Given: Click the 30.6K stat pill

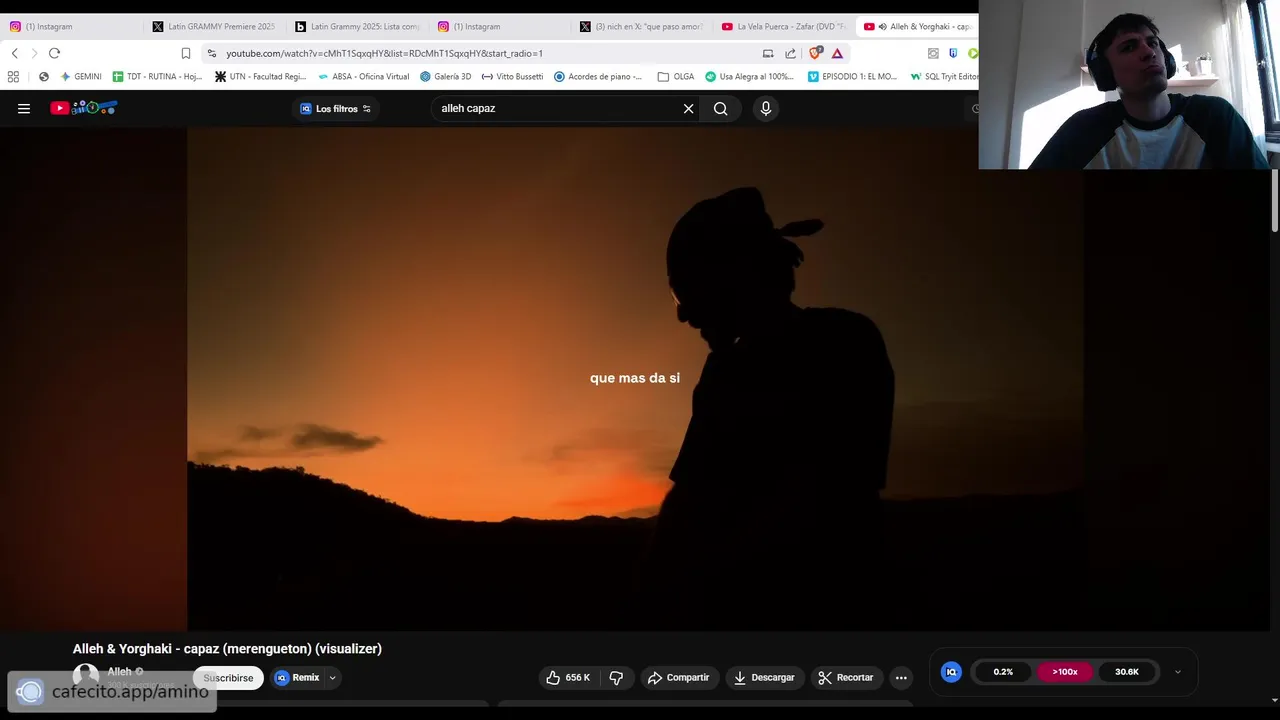Looking at the screenshot, I should [x=1127, y=672].
